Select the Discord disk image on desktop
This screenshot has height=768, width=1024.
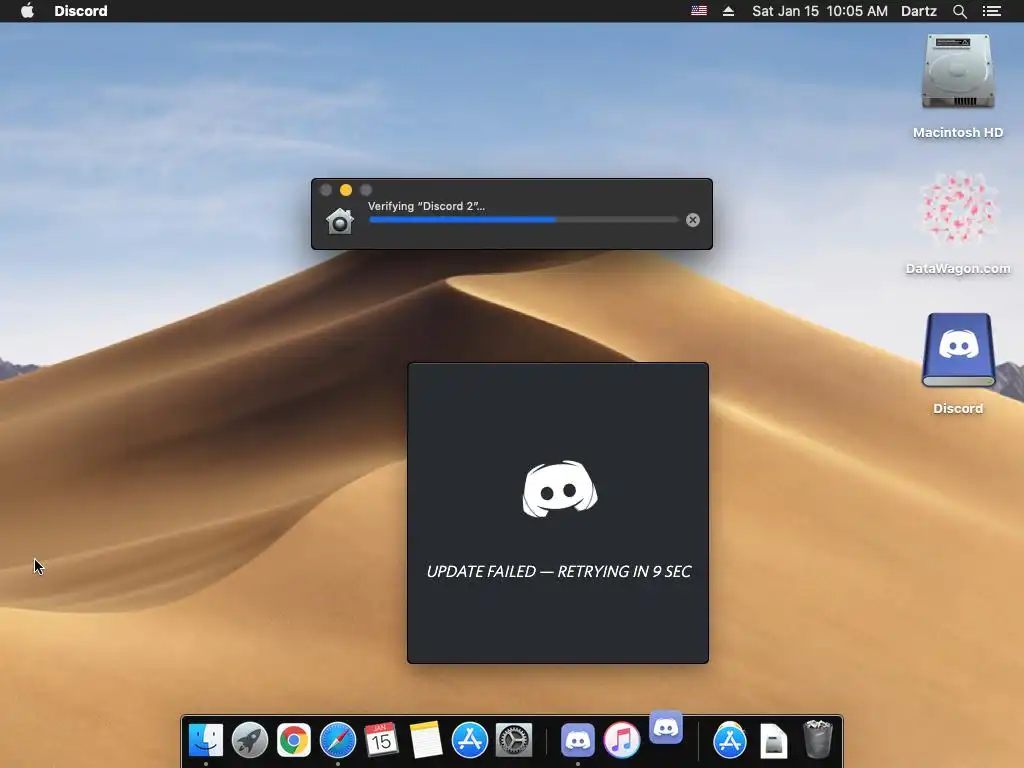958,349
